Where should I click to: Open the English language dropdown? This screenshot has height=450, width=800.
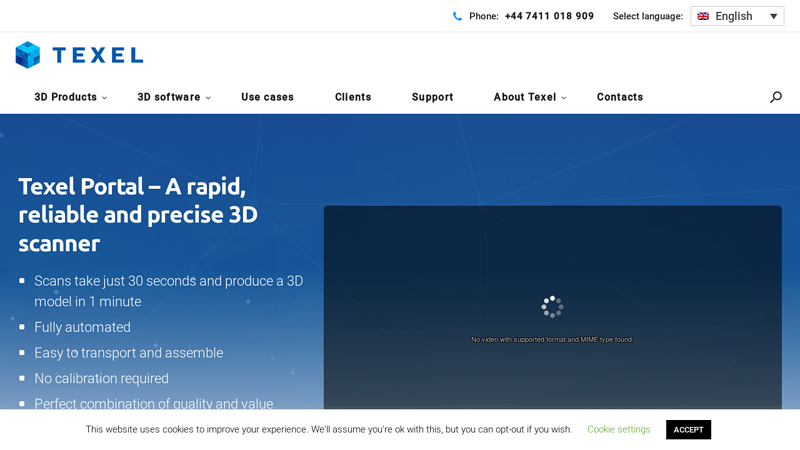[737, 16]
